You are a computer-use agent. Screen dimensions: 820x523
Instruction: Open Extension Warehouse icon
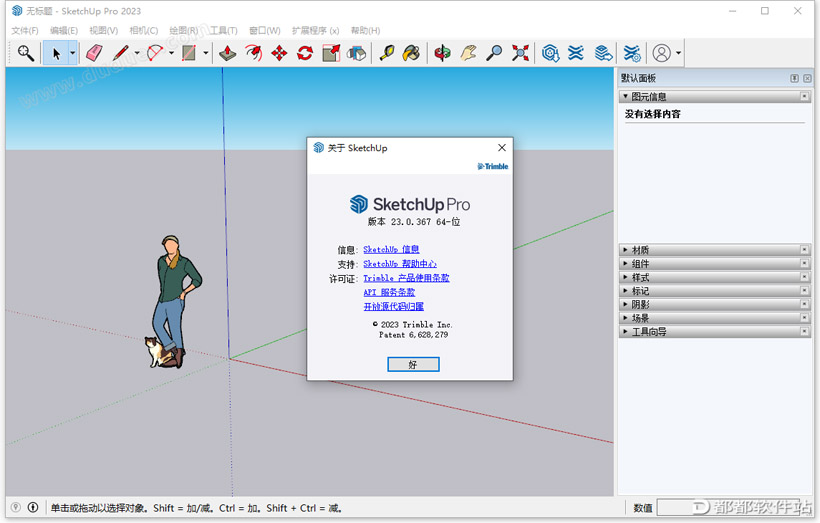pos(576,53)
